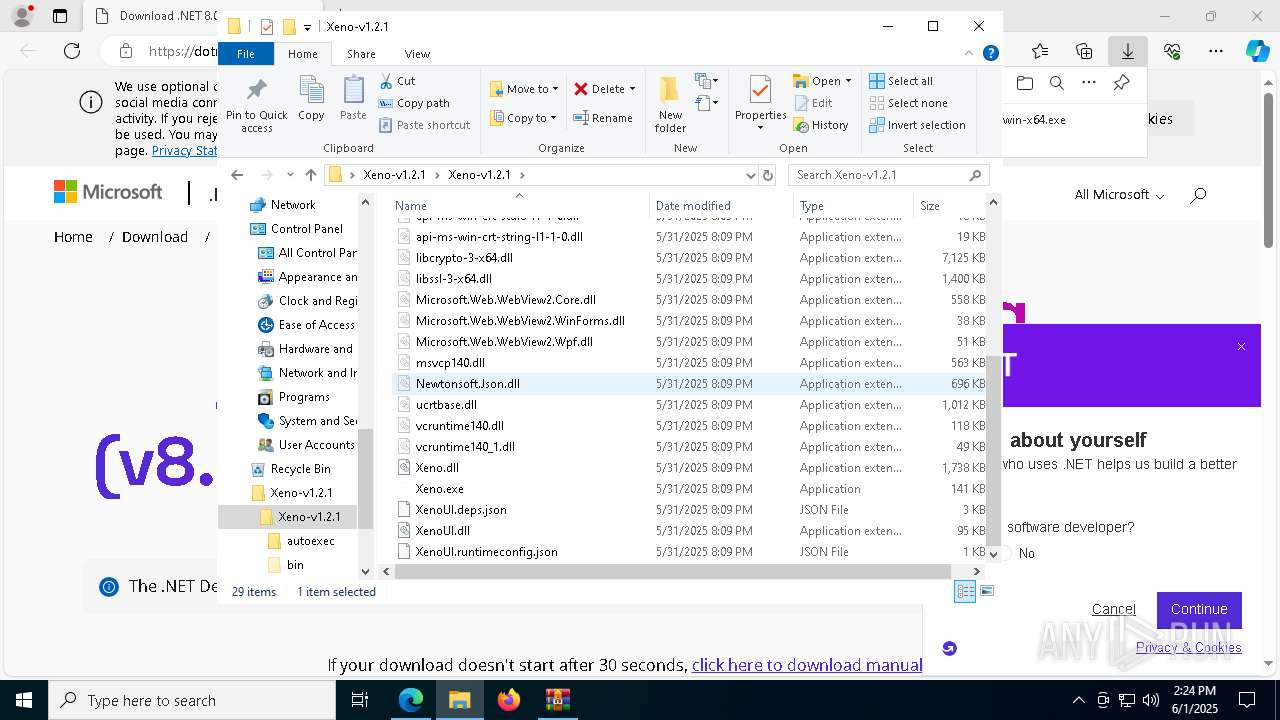Open the Copy to dropdown
This screenshot has width=1280, height=720.
[524, 118]
